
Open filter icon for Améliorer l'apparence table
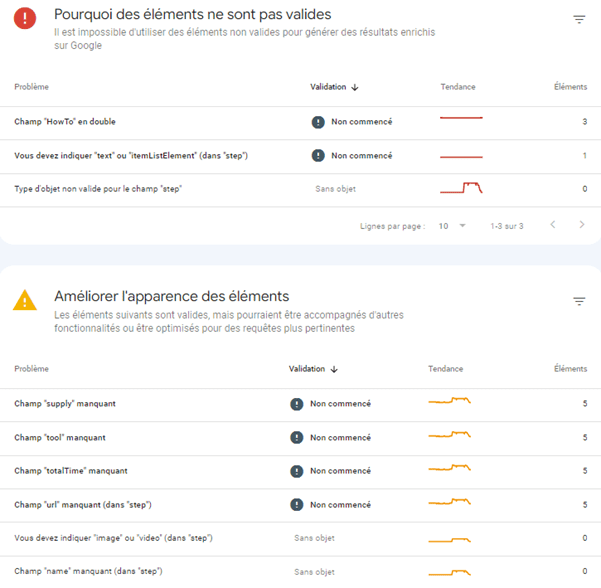point(579,301)
